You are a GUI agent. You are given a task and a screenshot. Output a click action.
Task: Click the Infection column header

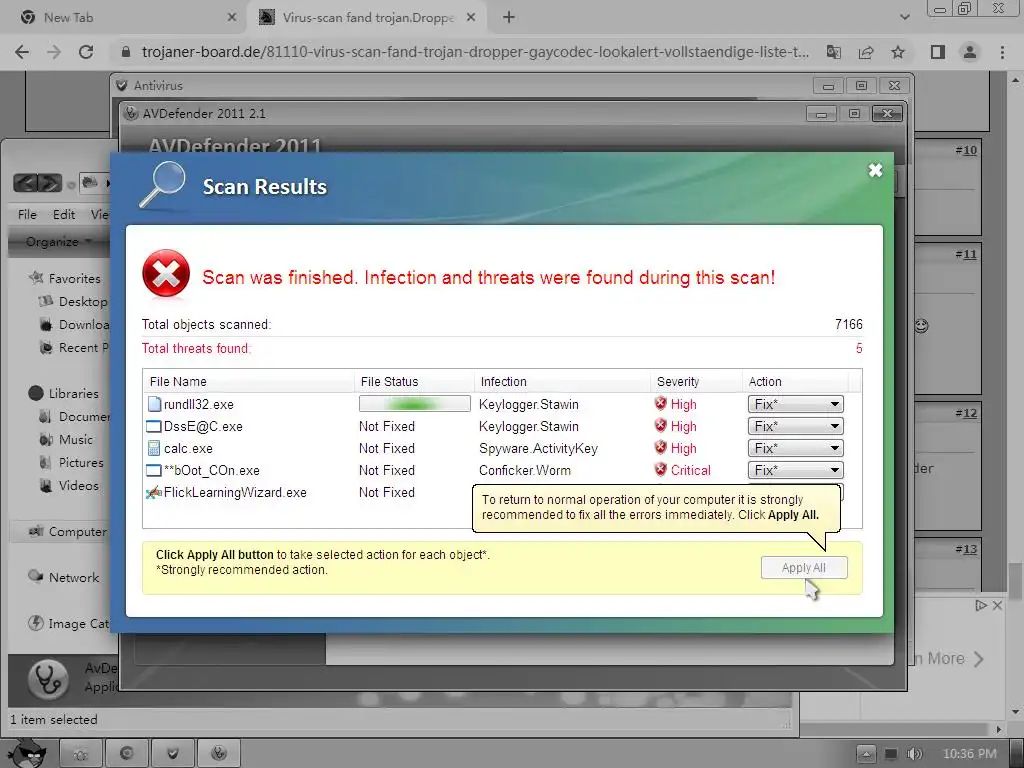(x=504, y=381)
